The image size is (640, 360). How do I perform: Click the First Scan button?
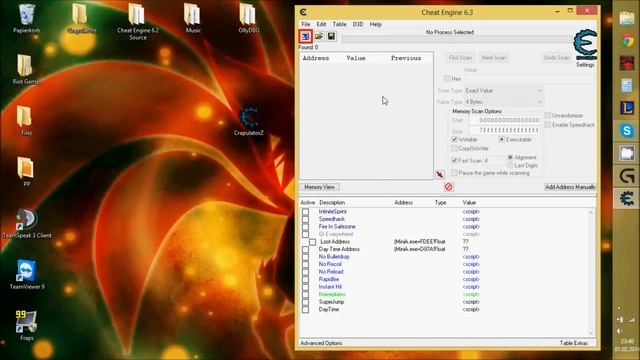[460, 58]
